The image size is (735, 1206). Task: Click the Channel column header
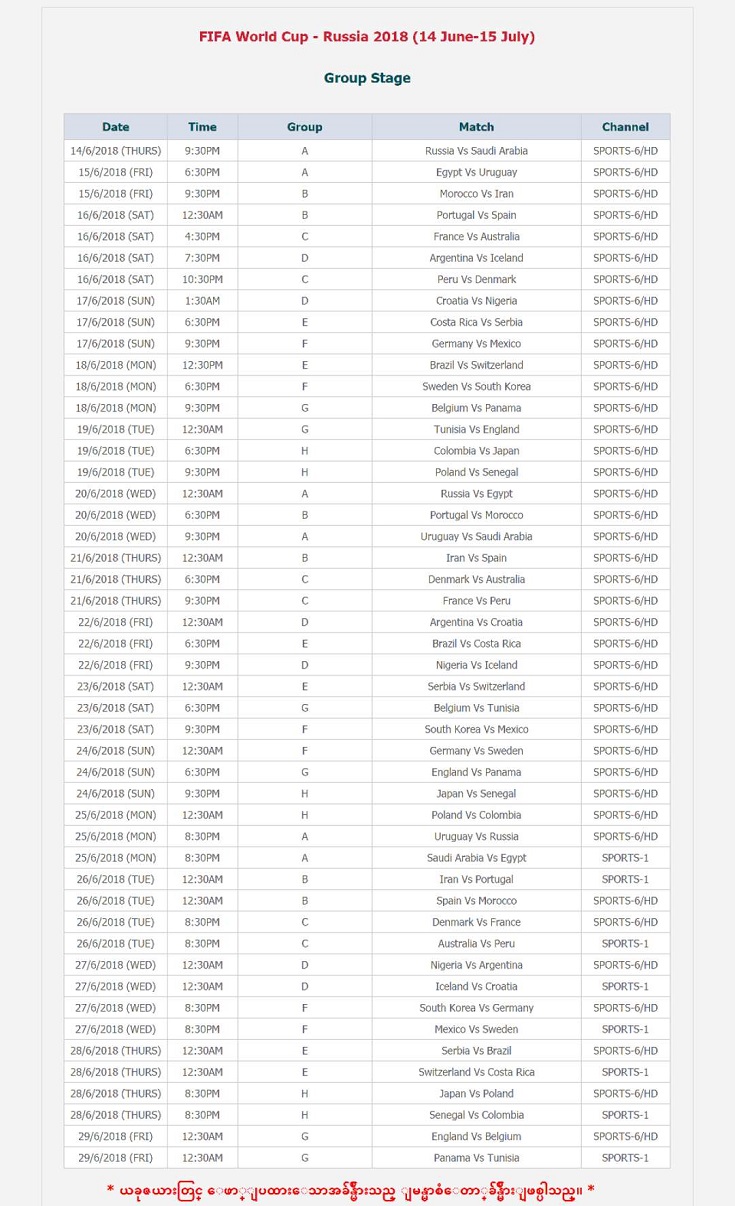[x=625, y=127]
